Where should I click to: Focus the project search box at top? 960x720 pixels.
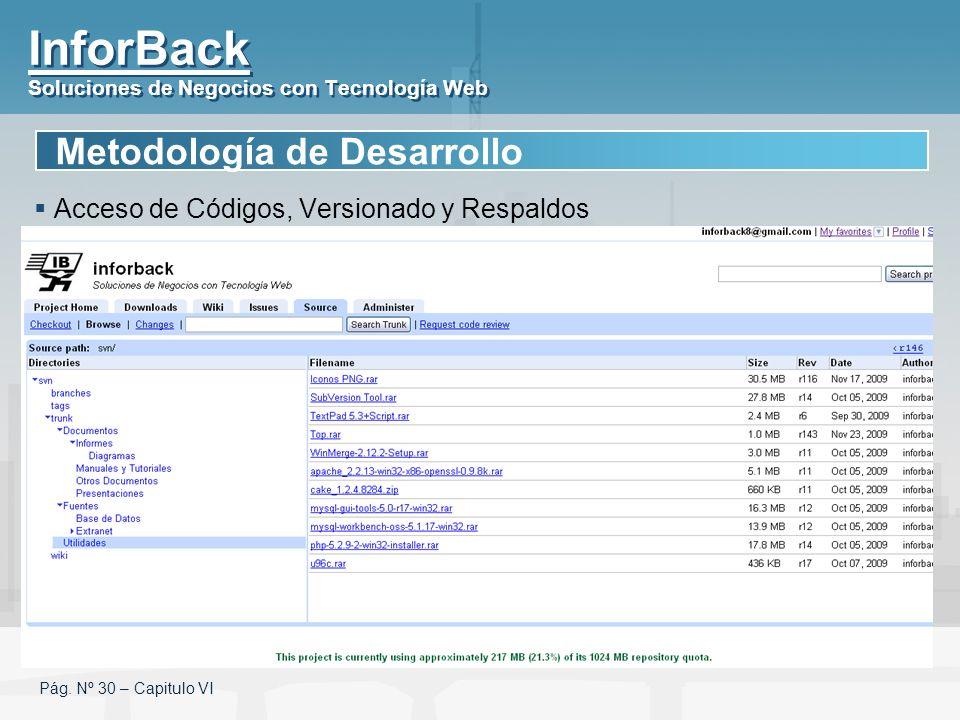[x=800, y=274]
